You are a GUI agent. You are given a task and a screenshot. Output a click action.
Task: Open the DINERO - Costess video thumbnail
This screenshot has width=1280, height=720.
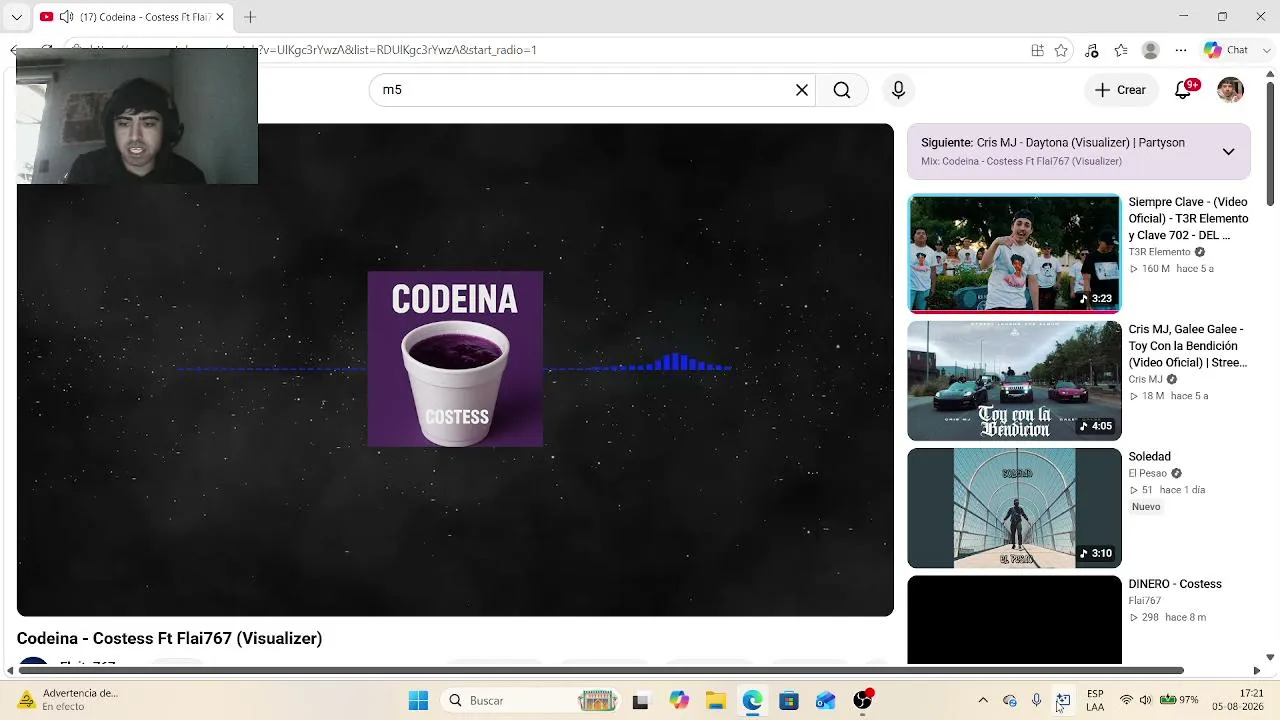(x=1014, y=619)
